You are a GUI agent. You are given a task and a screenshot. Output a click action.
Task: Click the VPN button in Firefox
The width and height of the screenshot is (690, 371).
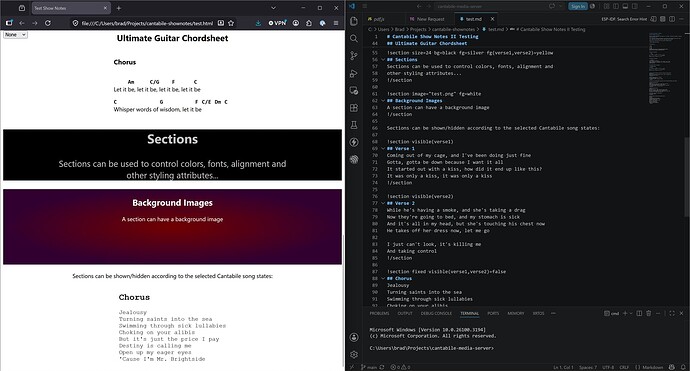(x=277, y=23)
